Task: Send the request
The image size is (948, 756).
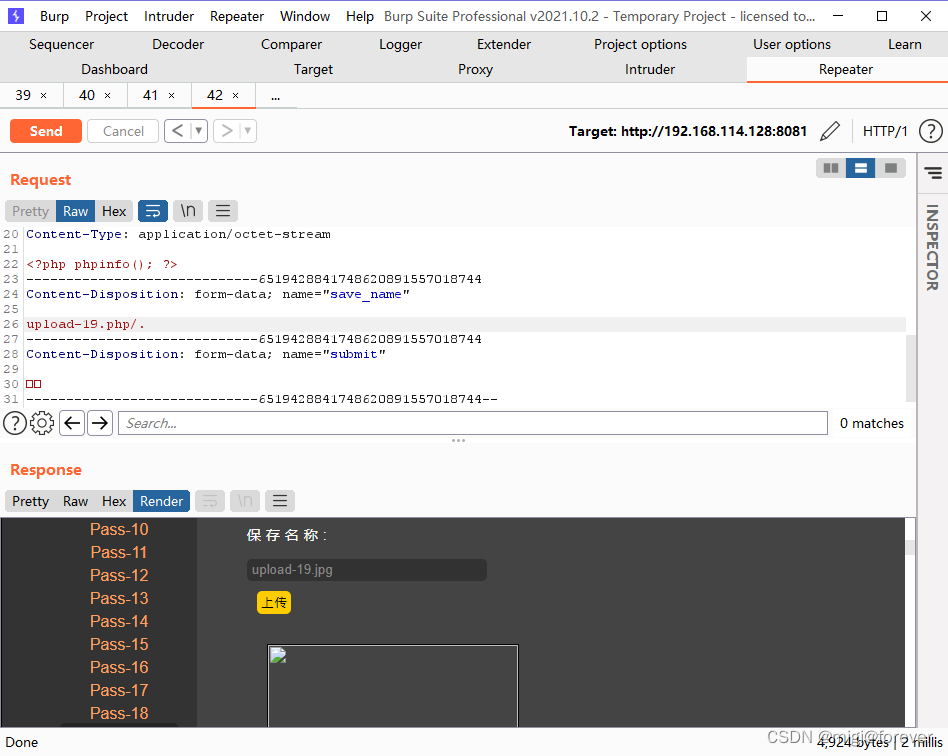Action: click(x=46, y=131)
